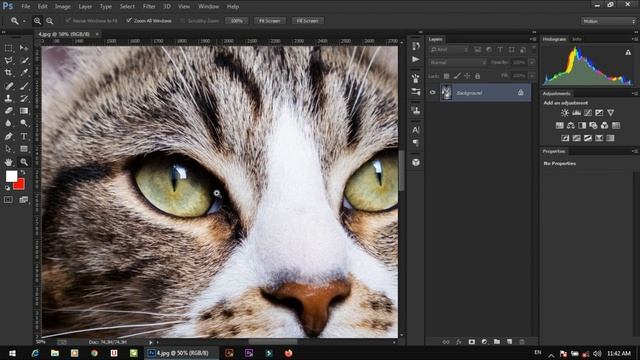Enable the Scrubby Zoom checkbox
Viewport: 640px width, 360px height.
[182, 20]
